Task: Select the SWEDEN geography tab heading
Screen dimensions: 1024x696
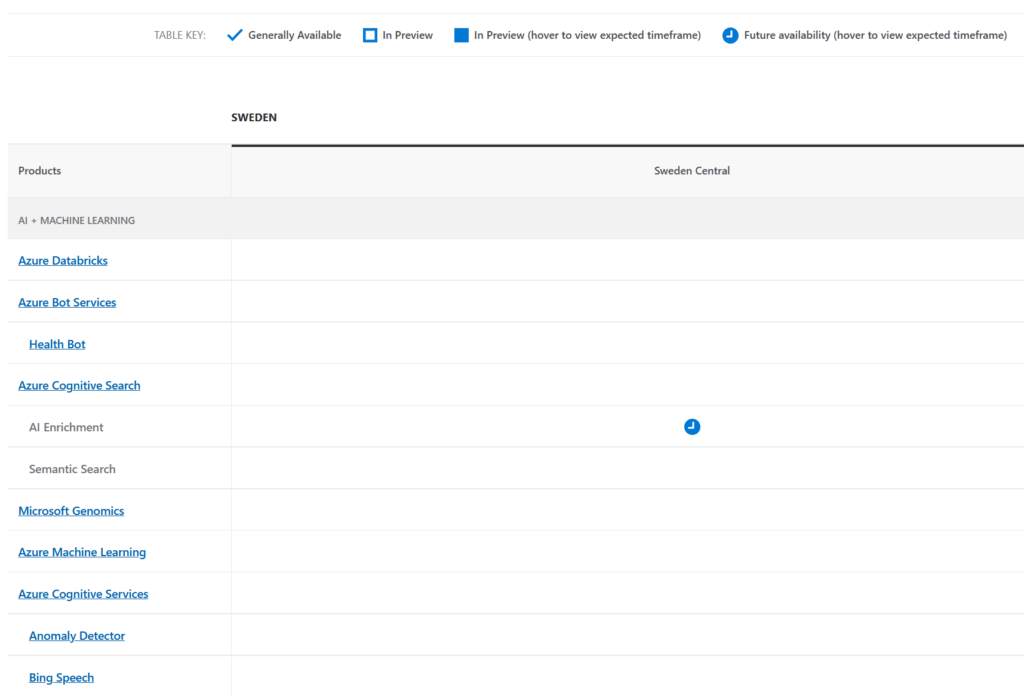Action: 254,118
